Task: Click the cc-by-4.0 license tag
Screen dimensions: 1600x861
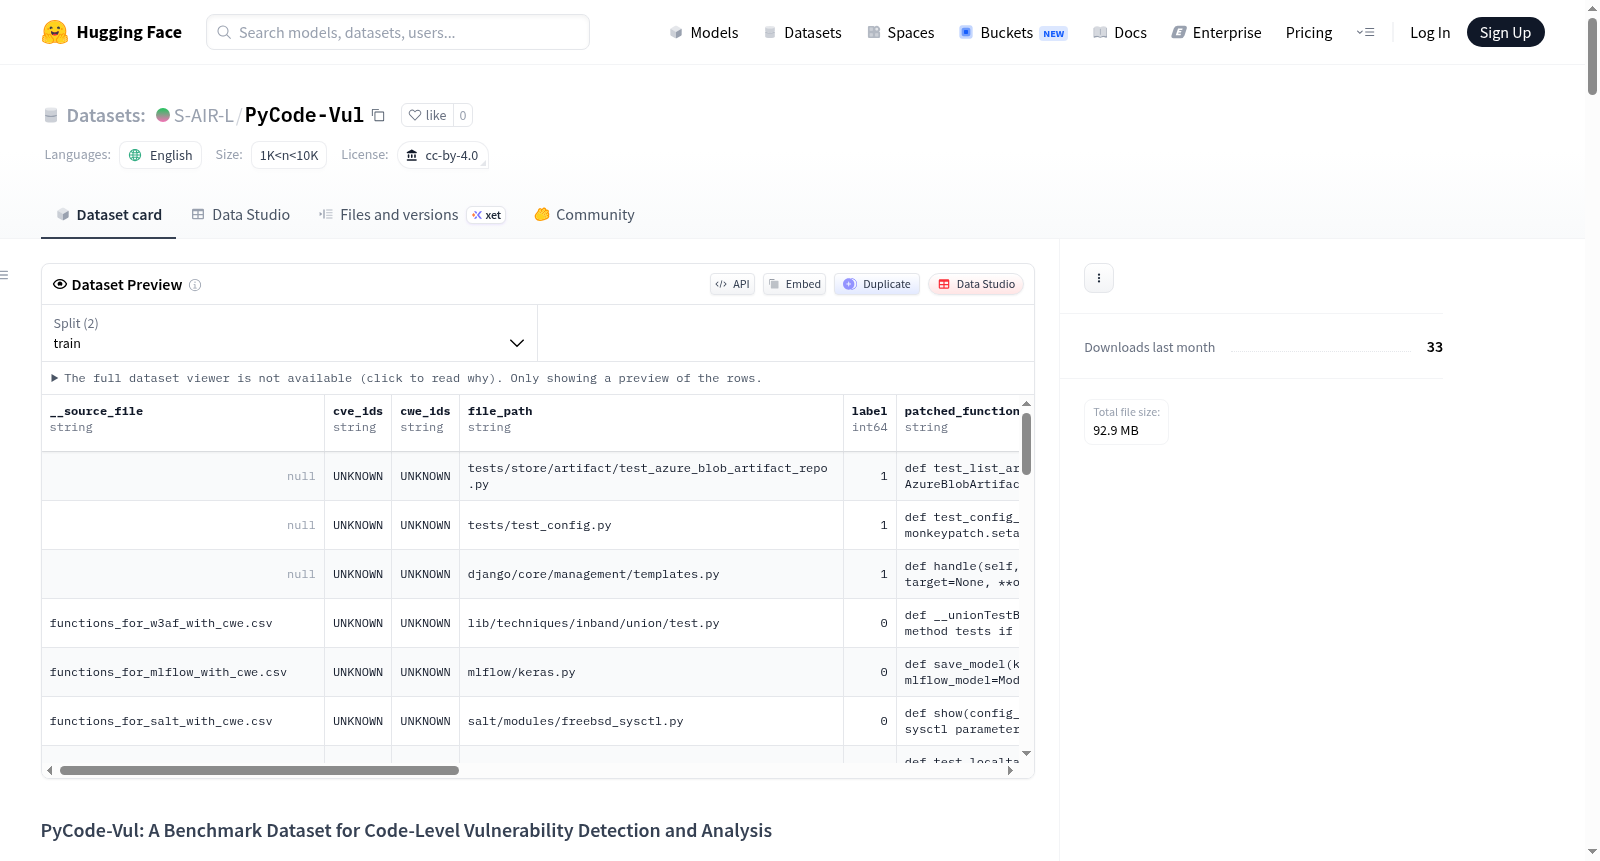Action: point(443,155)
